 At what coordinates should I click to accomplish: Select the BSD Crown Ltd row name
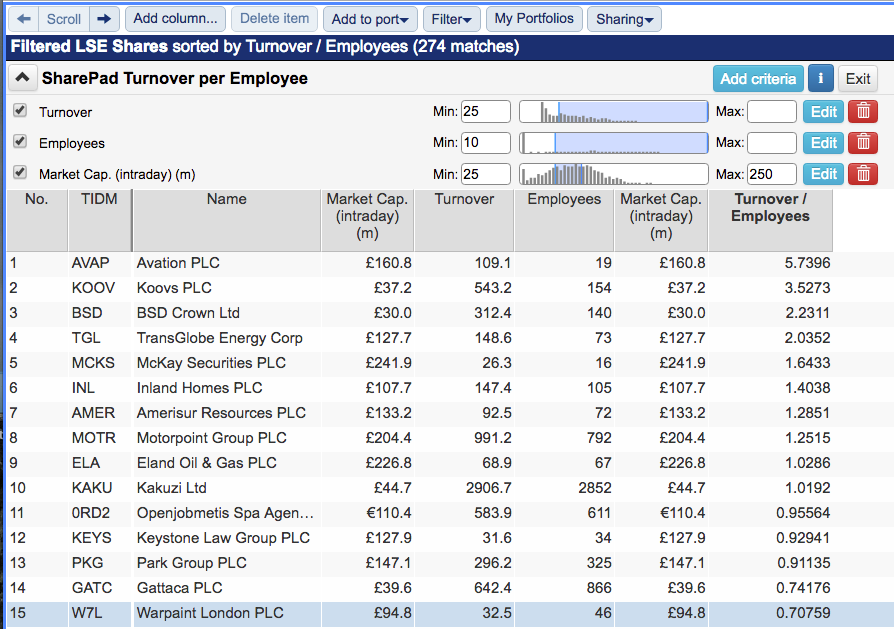tap(188, 313)
